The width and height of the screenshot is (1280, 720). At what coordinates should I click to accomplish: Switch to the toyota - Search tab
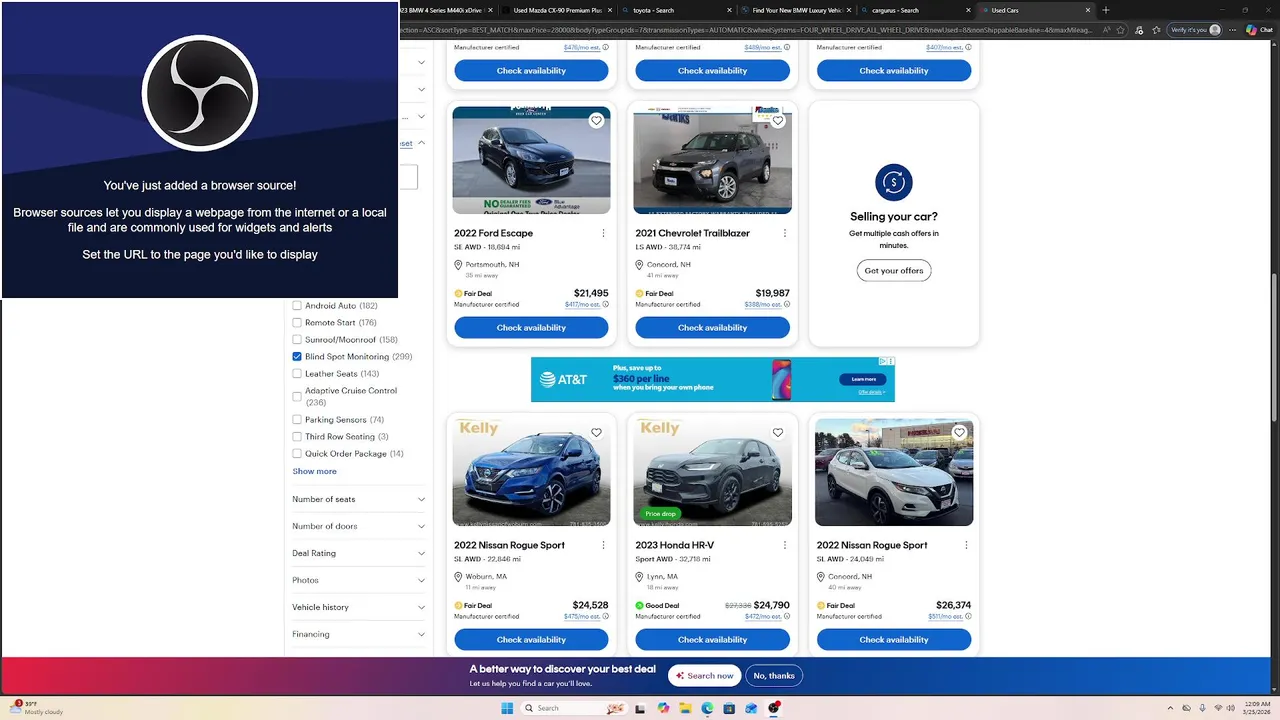click(677, 10)
